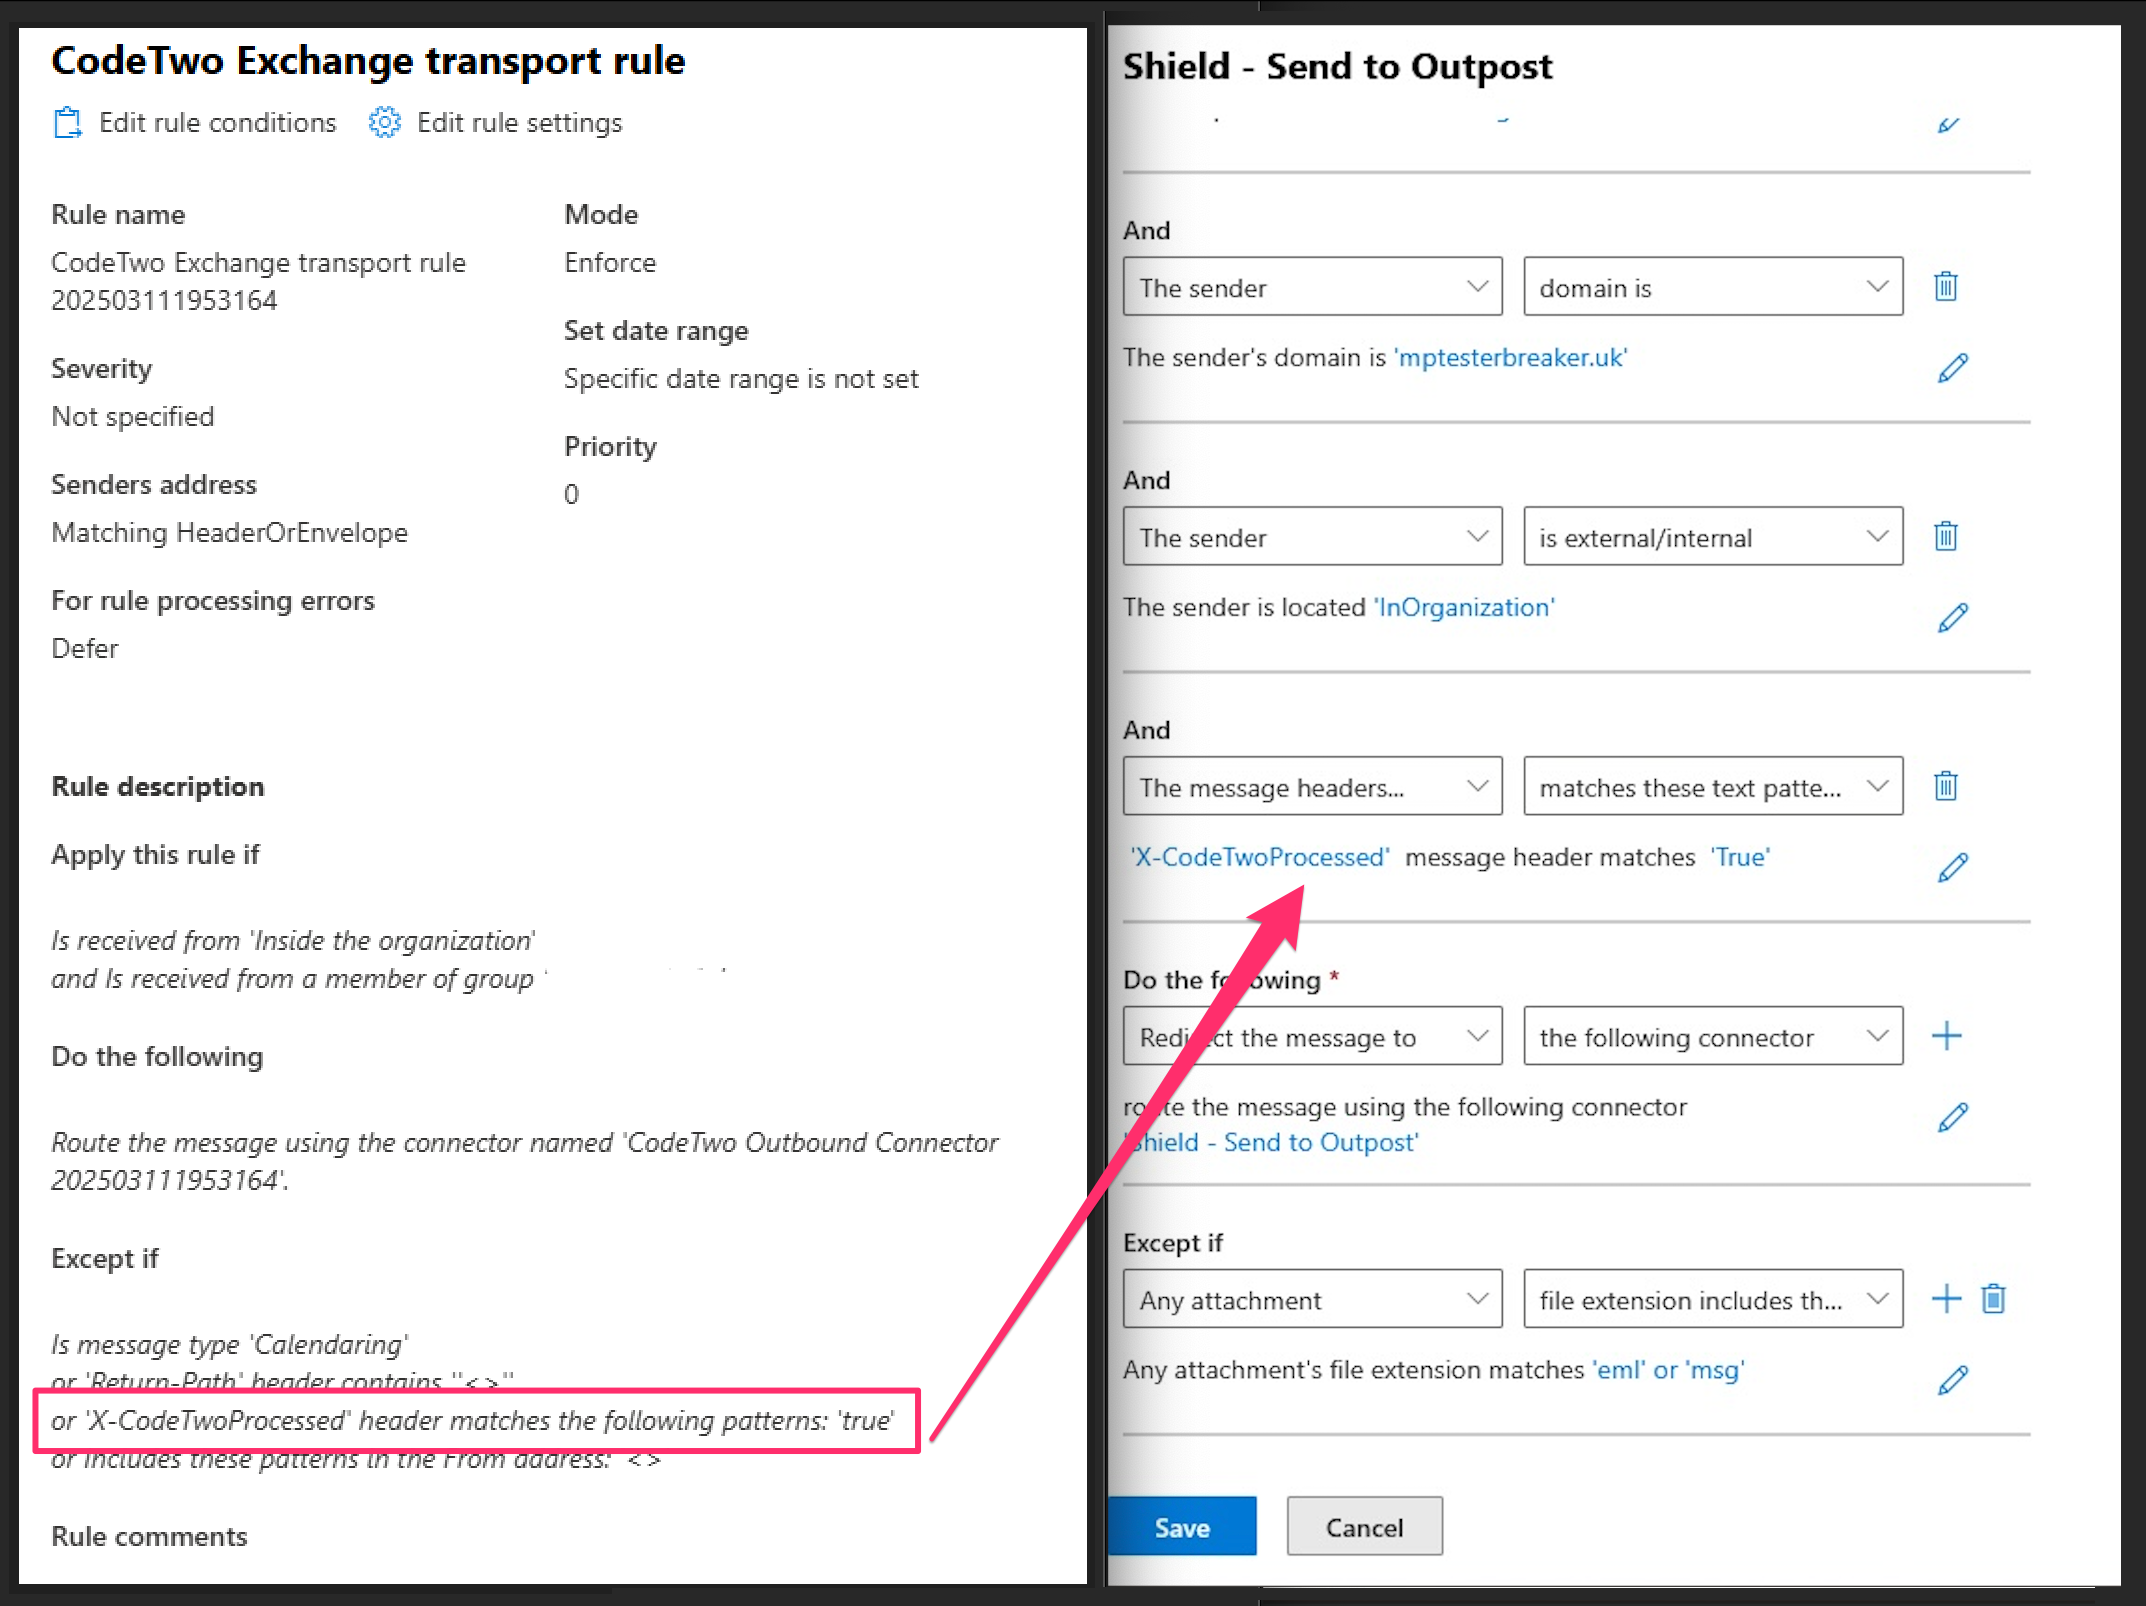Click the 'True' header value link
The image size is (2146, 1606).
[x=1740, y=857]
